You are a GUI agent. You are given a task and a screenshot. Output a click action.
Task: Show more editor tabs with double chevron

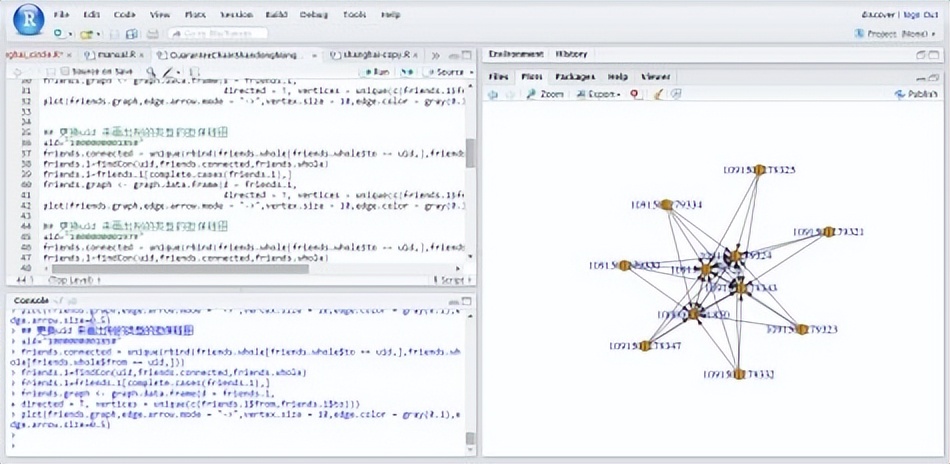pos(435,55)
